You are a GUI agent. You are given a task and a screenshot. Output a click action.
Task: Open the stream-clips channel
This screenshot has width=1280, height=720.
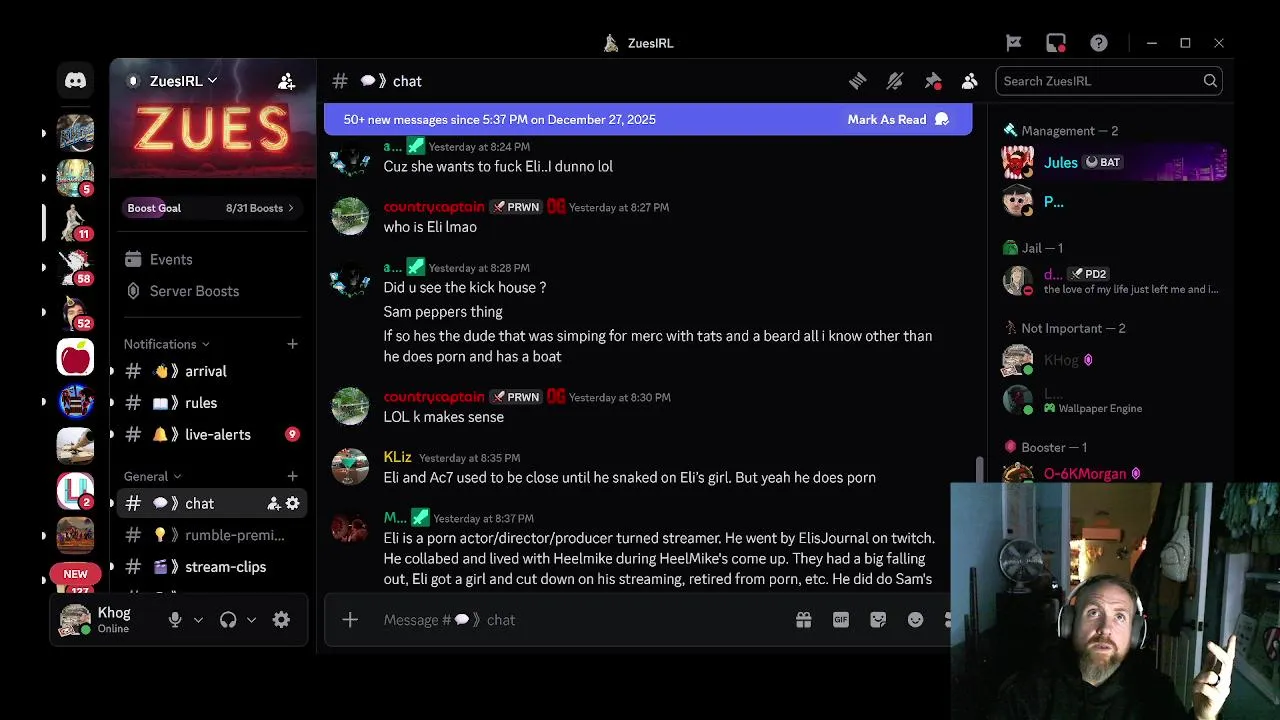point(212,567)
